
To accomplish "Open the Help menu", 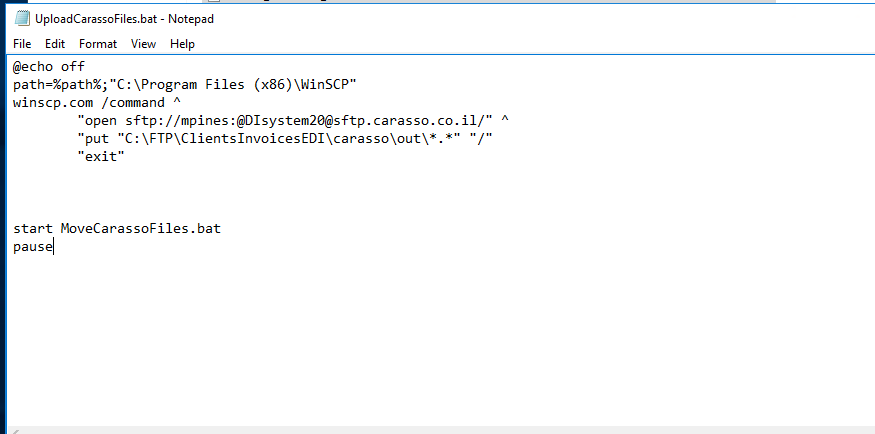I will [x=182, y=44].
